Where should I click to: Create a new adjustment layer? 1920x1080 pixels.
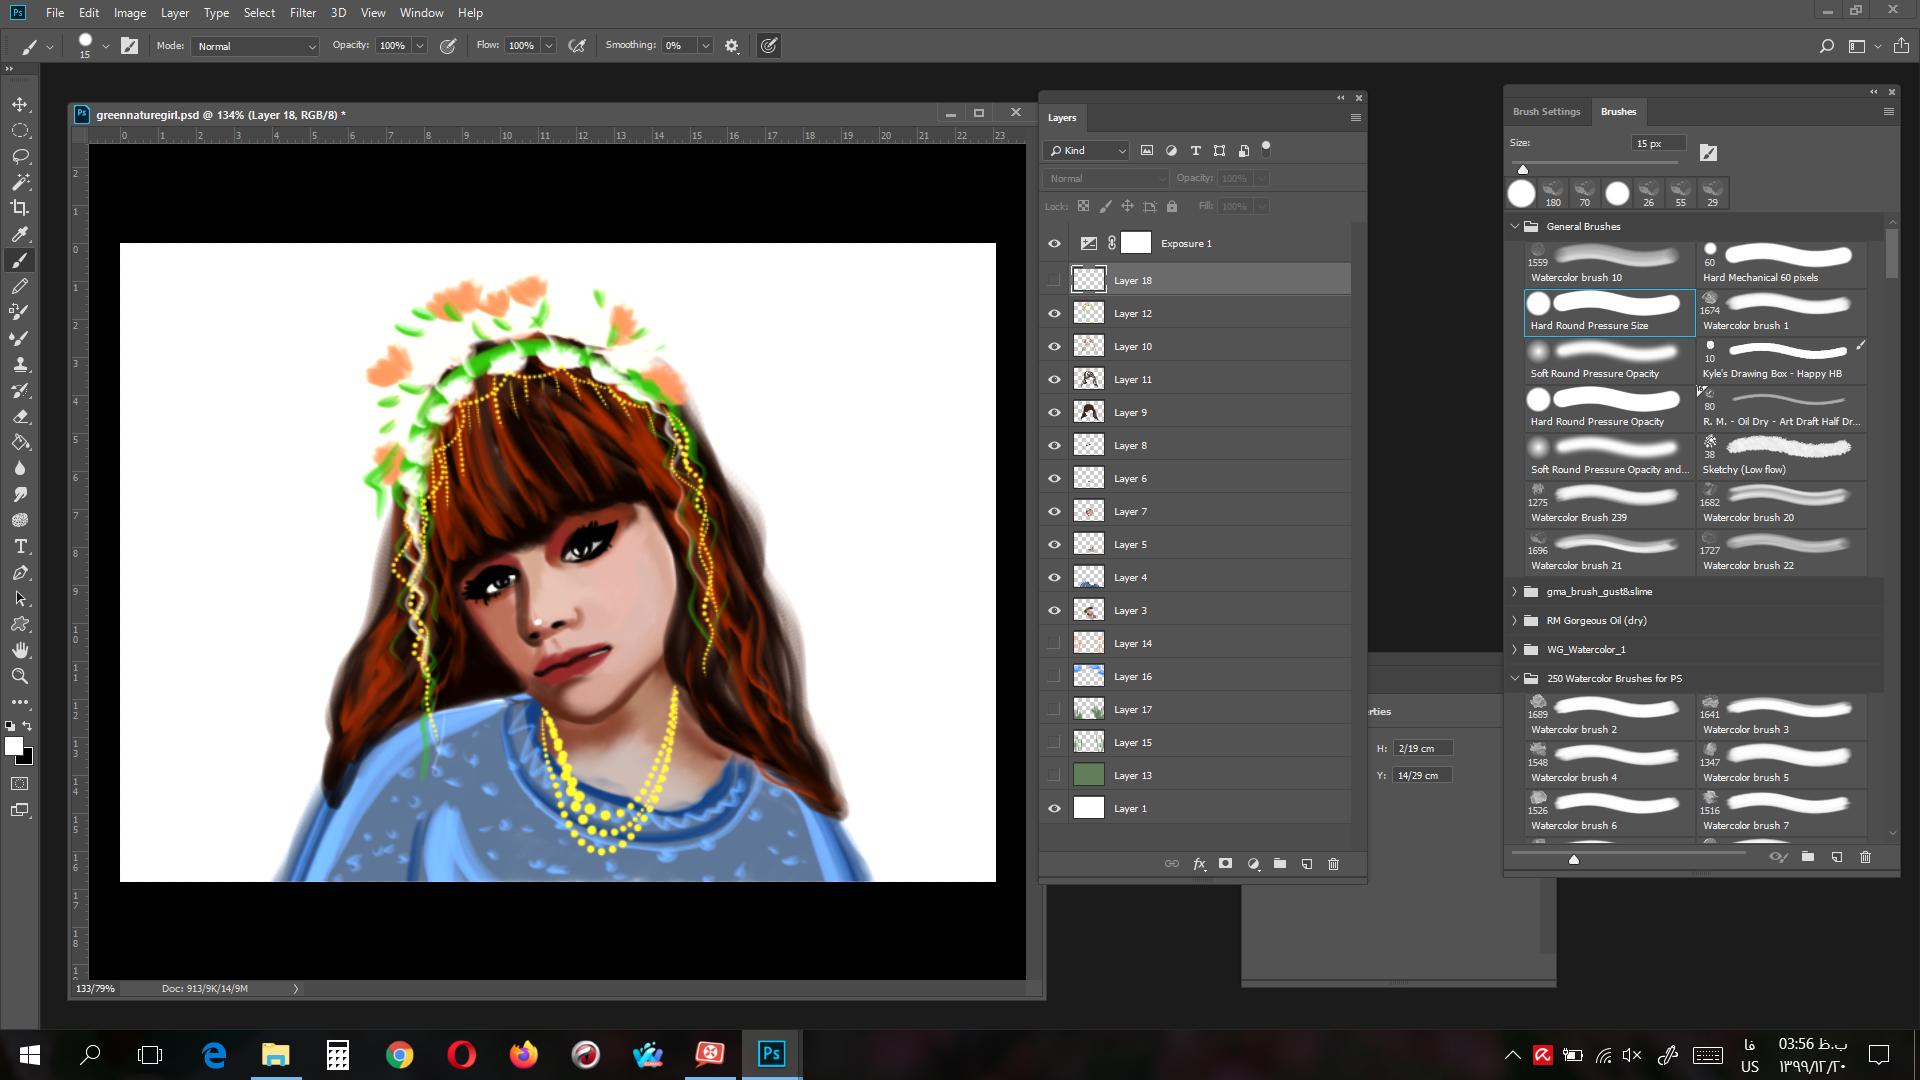[x=1253, y=864]
